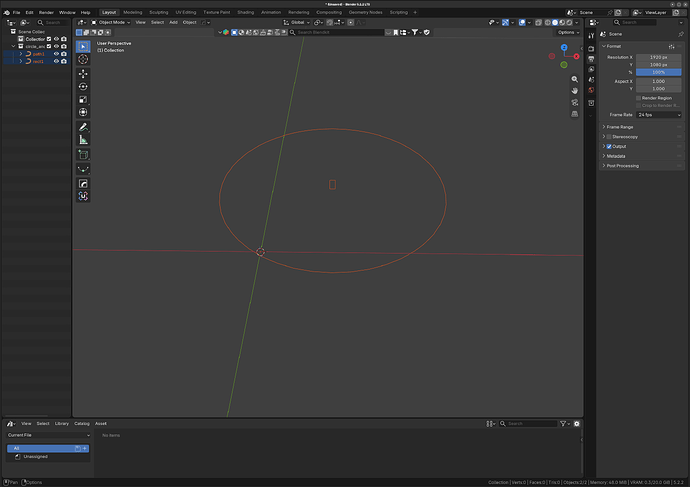Click the Z axis gizmo handle
Screen dimensions: 690x487
click(x=564, y=48)
